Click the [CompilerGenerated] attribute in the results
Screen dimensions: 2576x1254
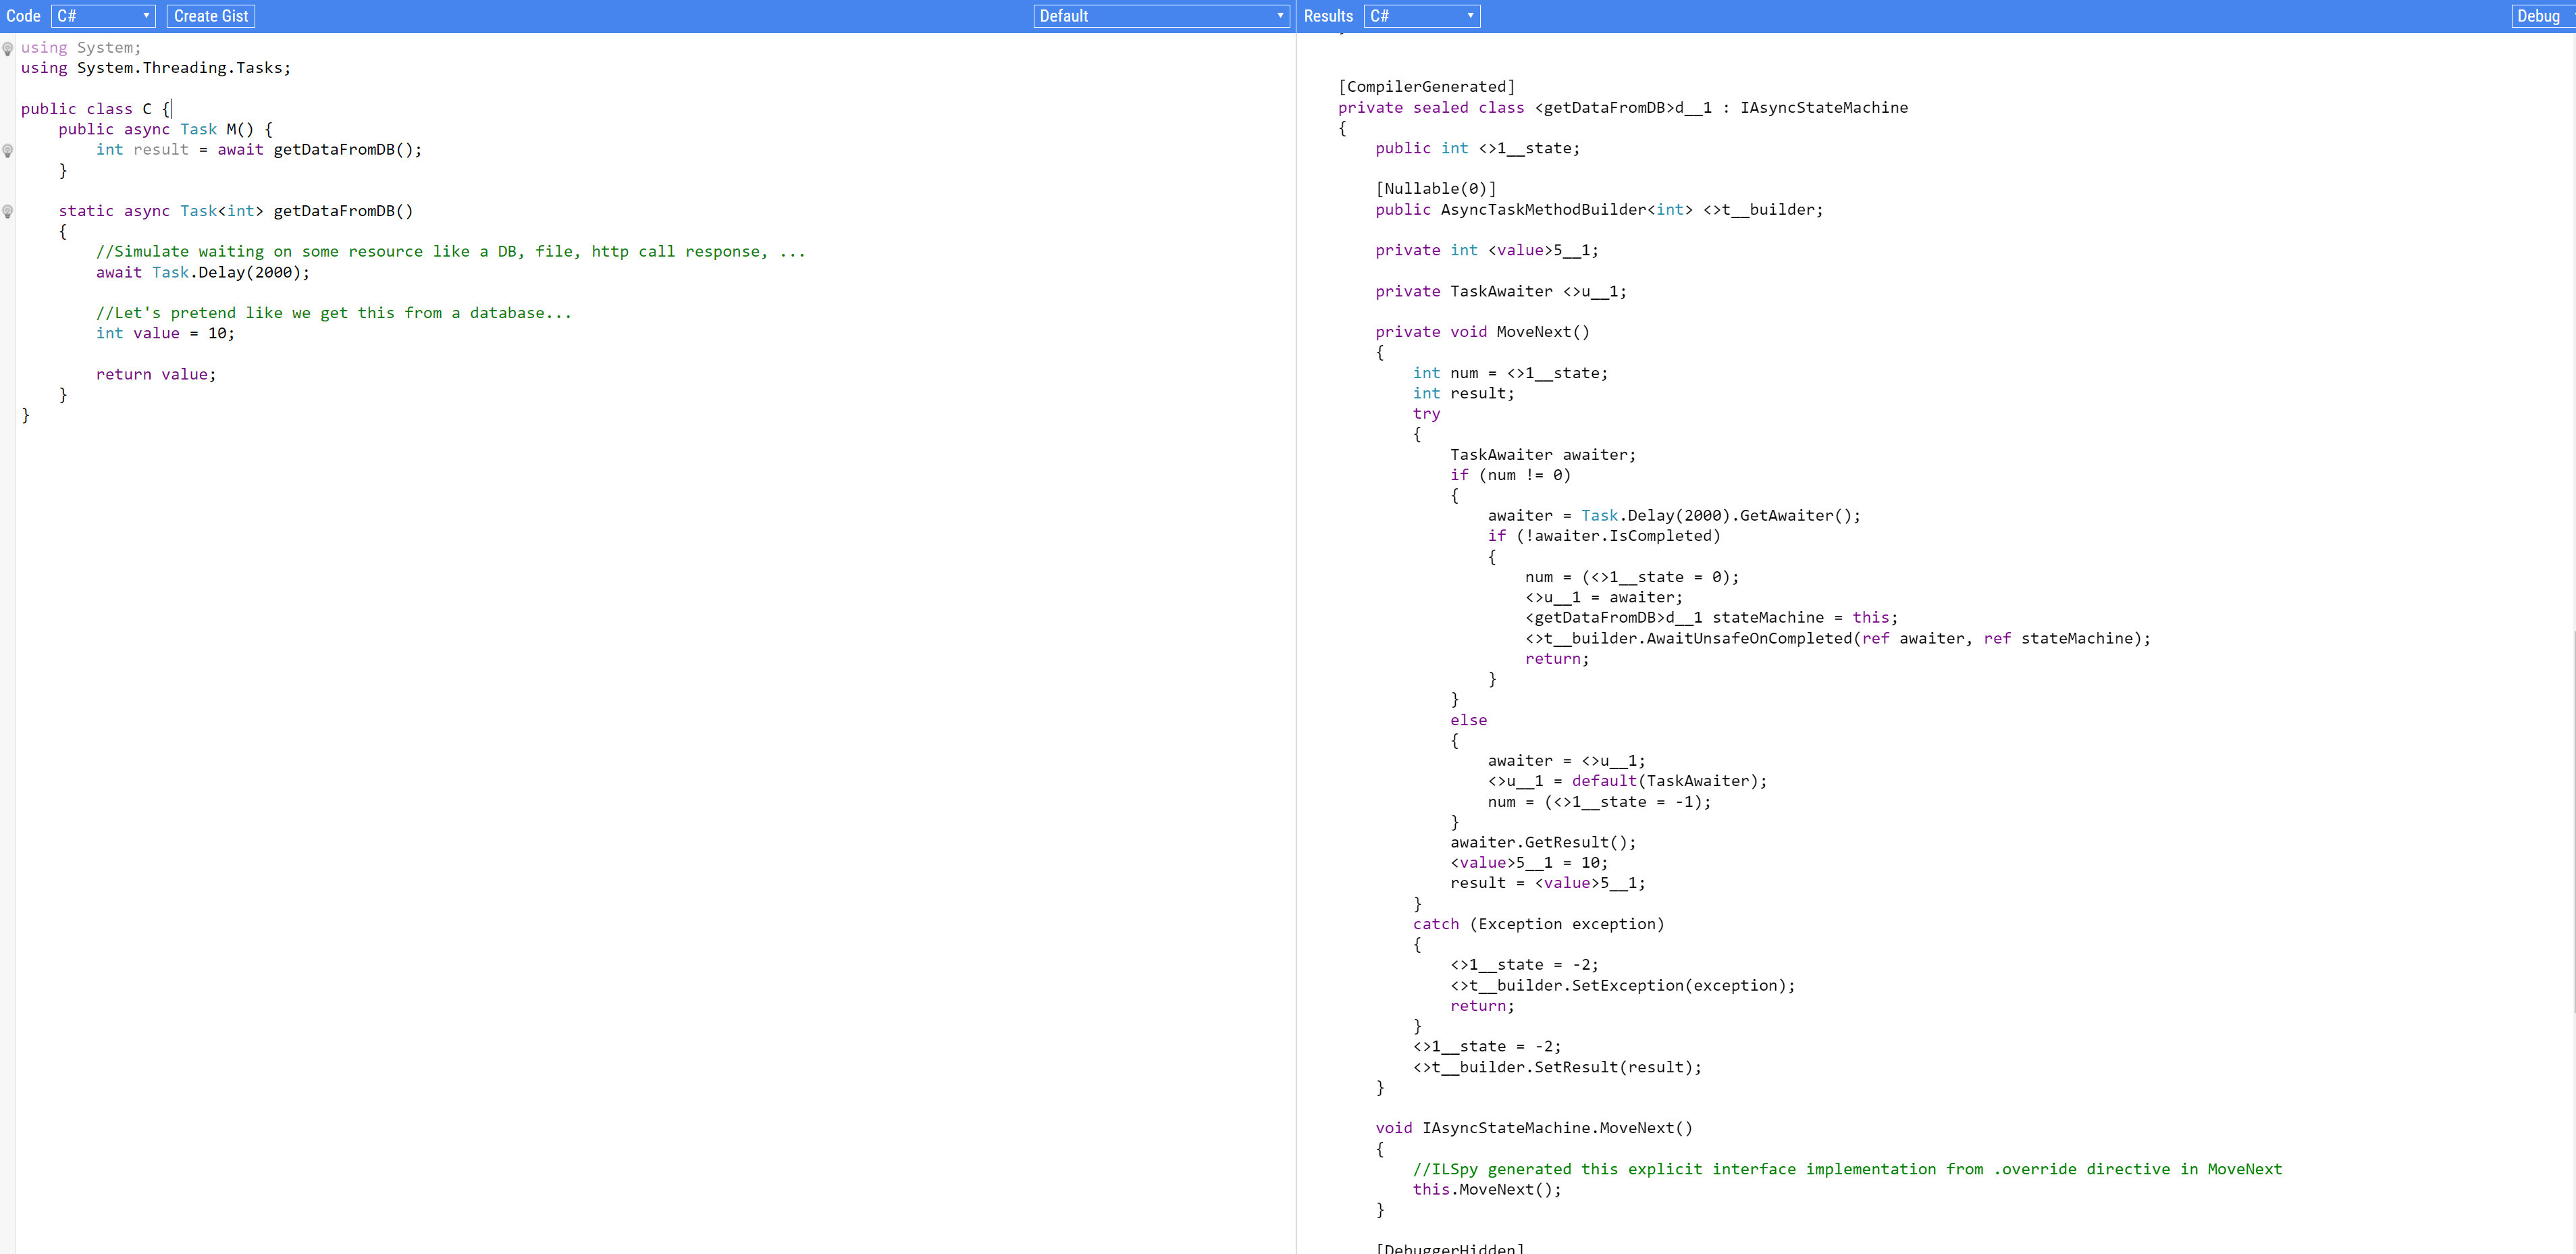[1426, 86]
